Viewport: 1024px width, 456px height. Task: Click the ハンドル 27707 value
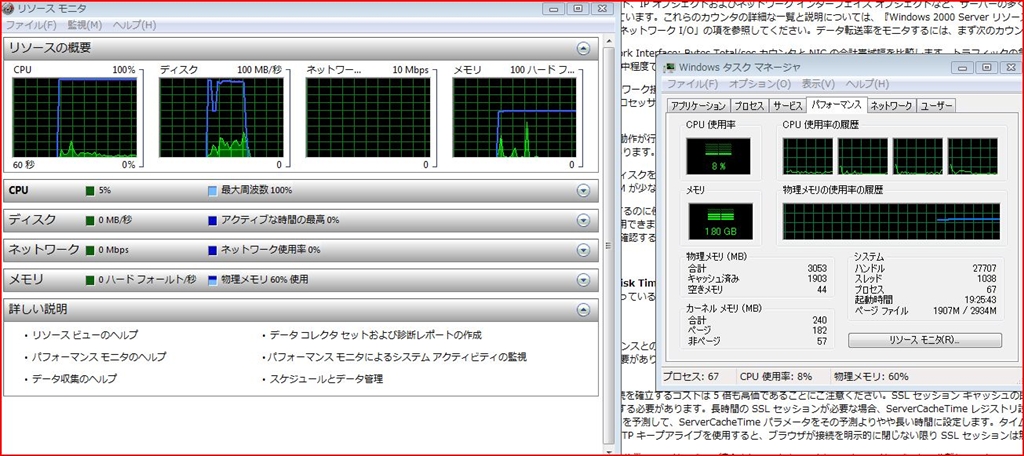coord(984,268)
